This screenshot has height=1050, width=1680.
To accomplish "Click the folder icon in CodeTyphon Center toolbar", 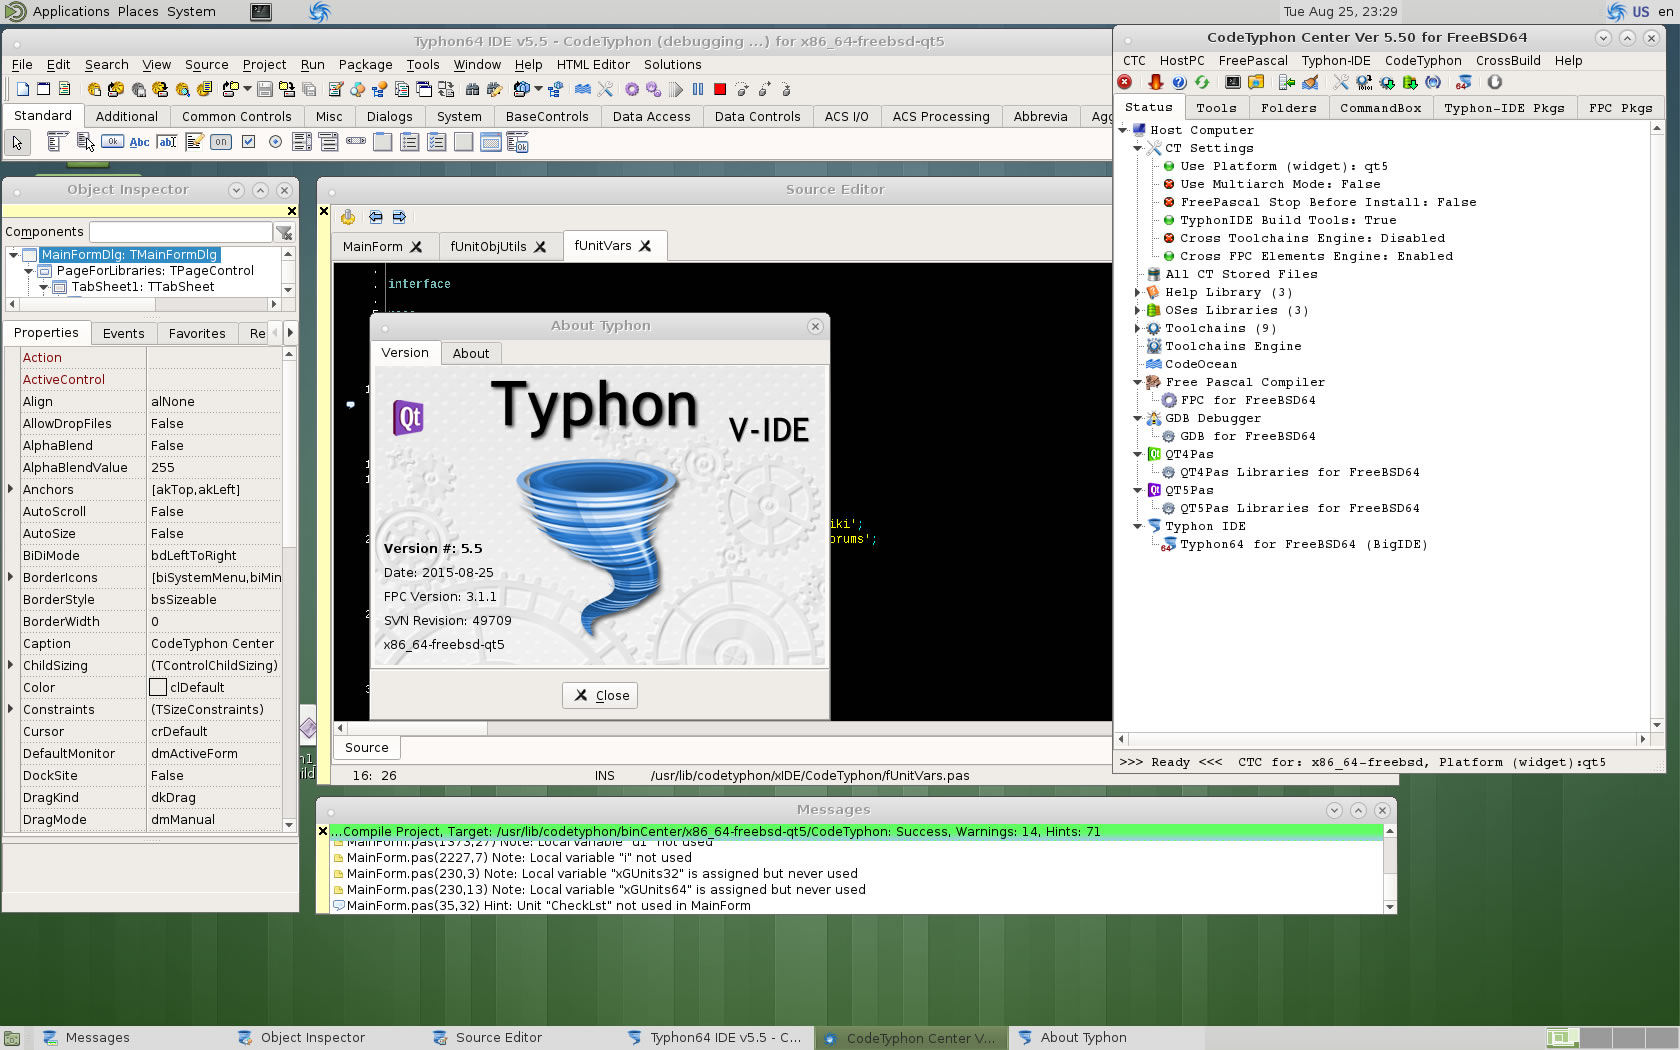I will click(x=1256, y=82).
